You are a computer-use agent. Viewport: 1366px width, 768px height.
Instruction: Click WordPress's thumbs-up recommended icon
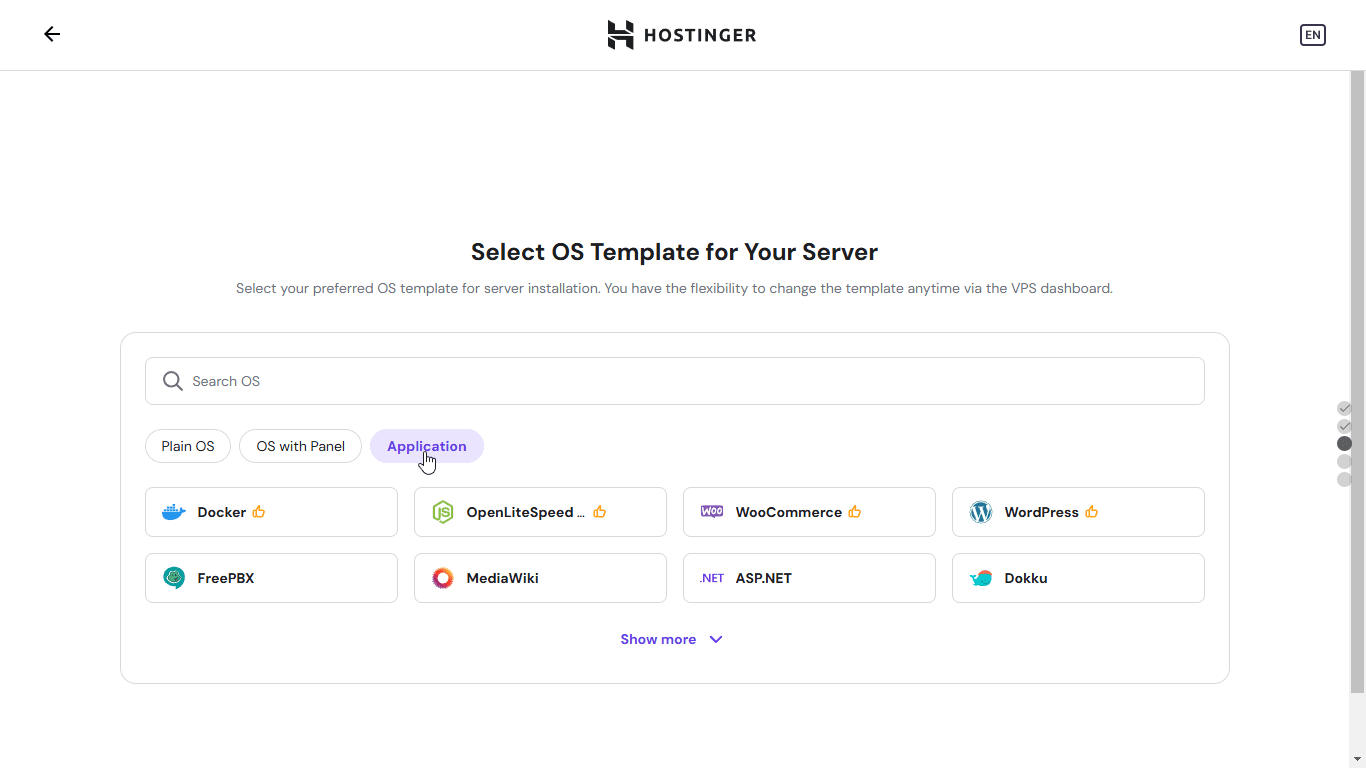pos(1092,512)
